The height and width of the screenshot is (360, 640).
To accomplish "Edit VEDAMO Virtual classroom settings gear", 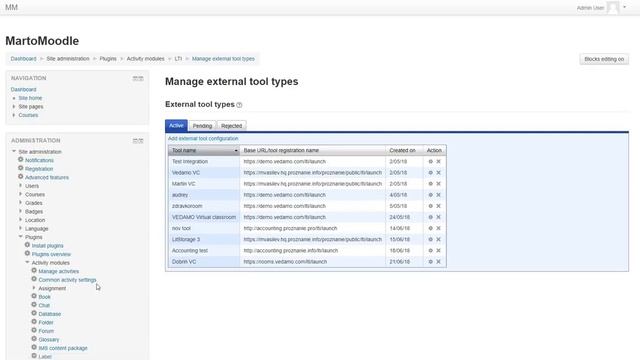I will tap(430, 217).
